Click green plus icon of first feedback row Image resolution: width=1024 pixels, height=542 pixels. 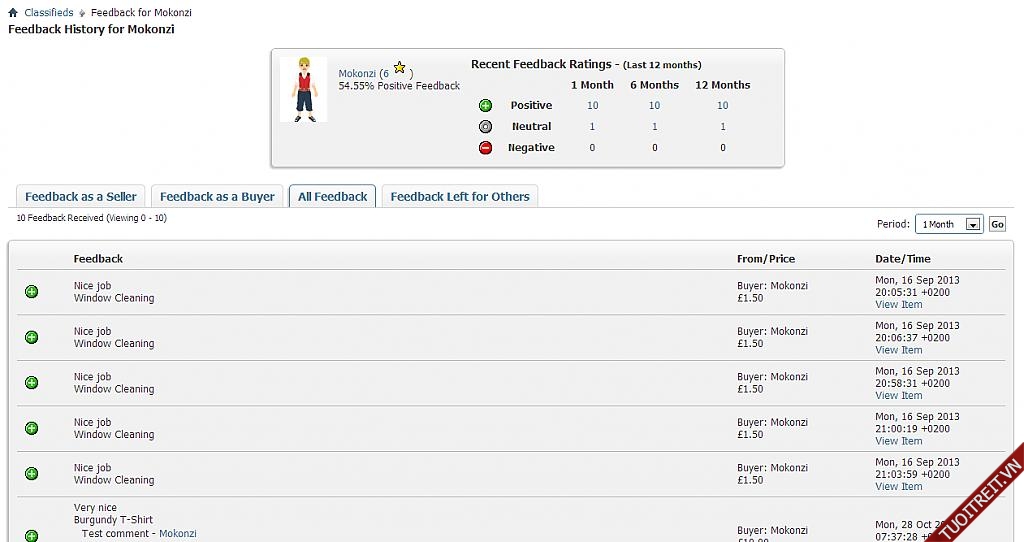pyautogui.click(x=31, y=292)
